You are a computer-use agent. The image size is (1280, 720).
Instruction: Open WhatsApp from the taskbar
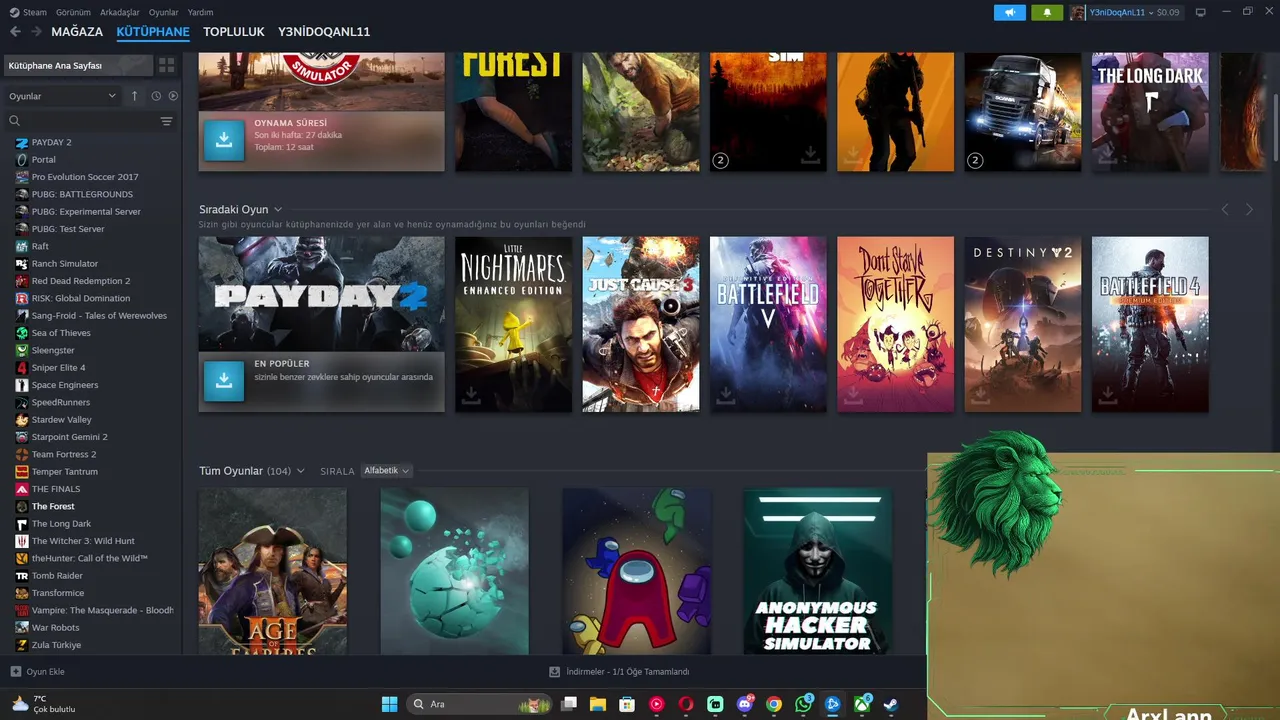pos(803,704)
